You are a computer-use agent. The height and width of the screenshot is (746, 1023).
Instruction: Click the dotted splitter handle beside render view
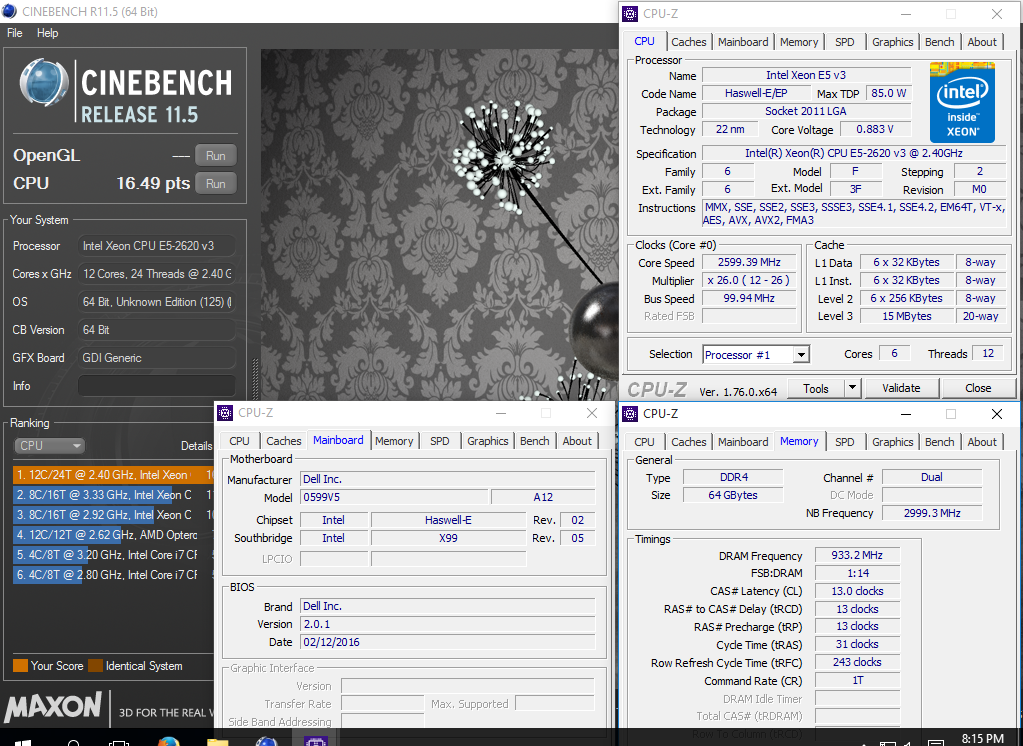coord(255,379)
